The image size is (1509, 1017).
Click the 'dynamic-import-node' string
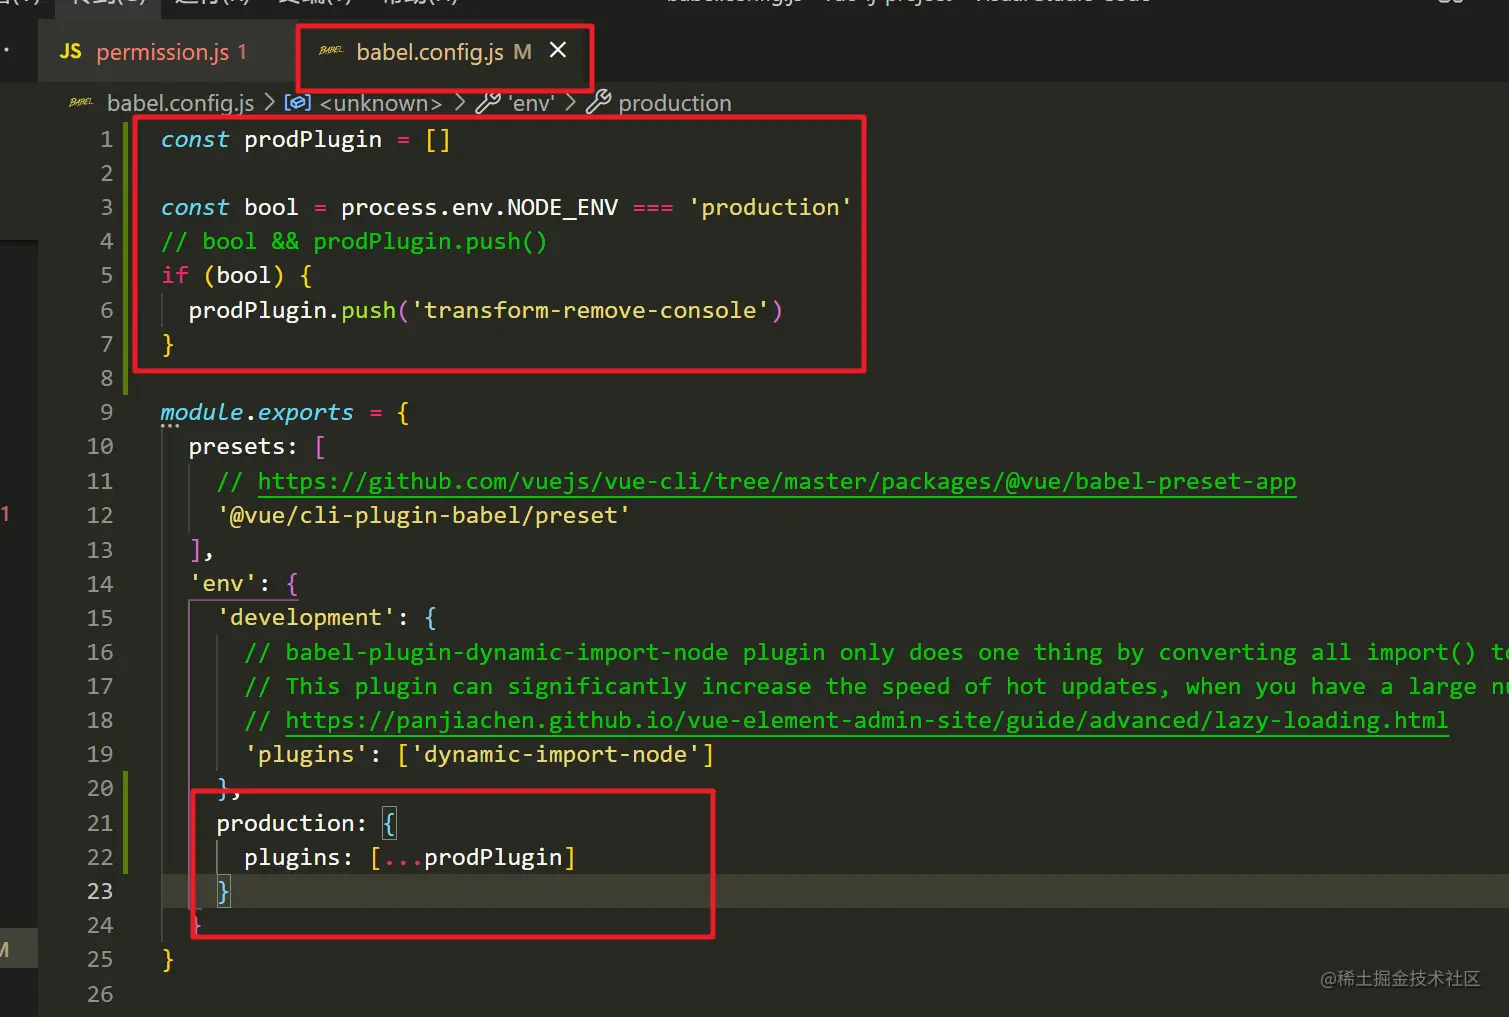pyautogui.click(x=555, y=755)
